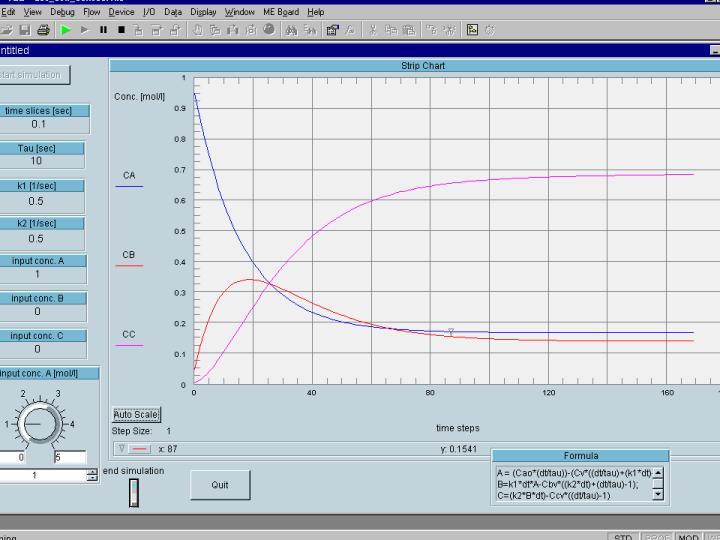Click the Print icon in toolbar
Image resolution: width=720 pixels, height=540 pixels.
[x=43, y=30]
